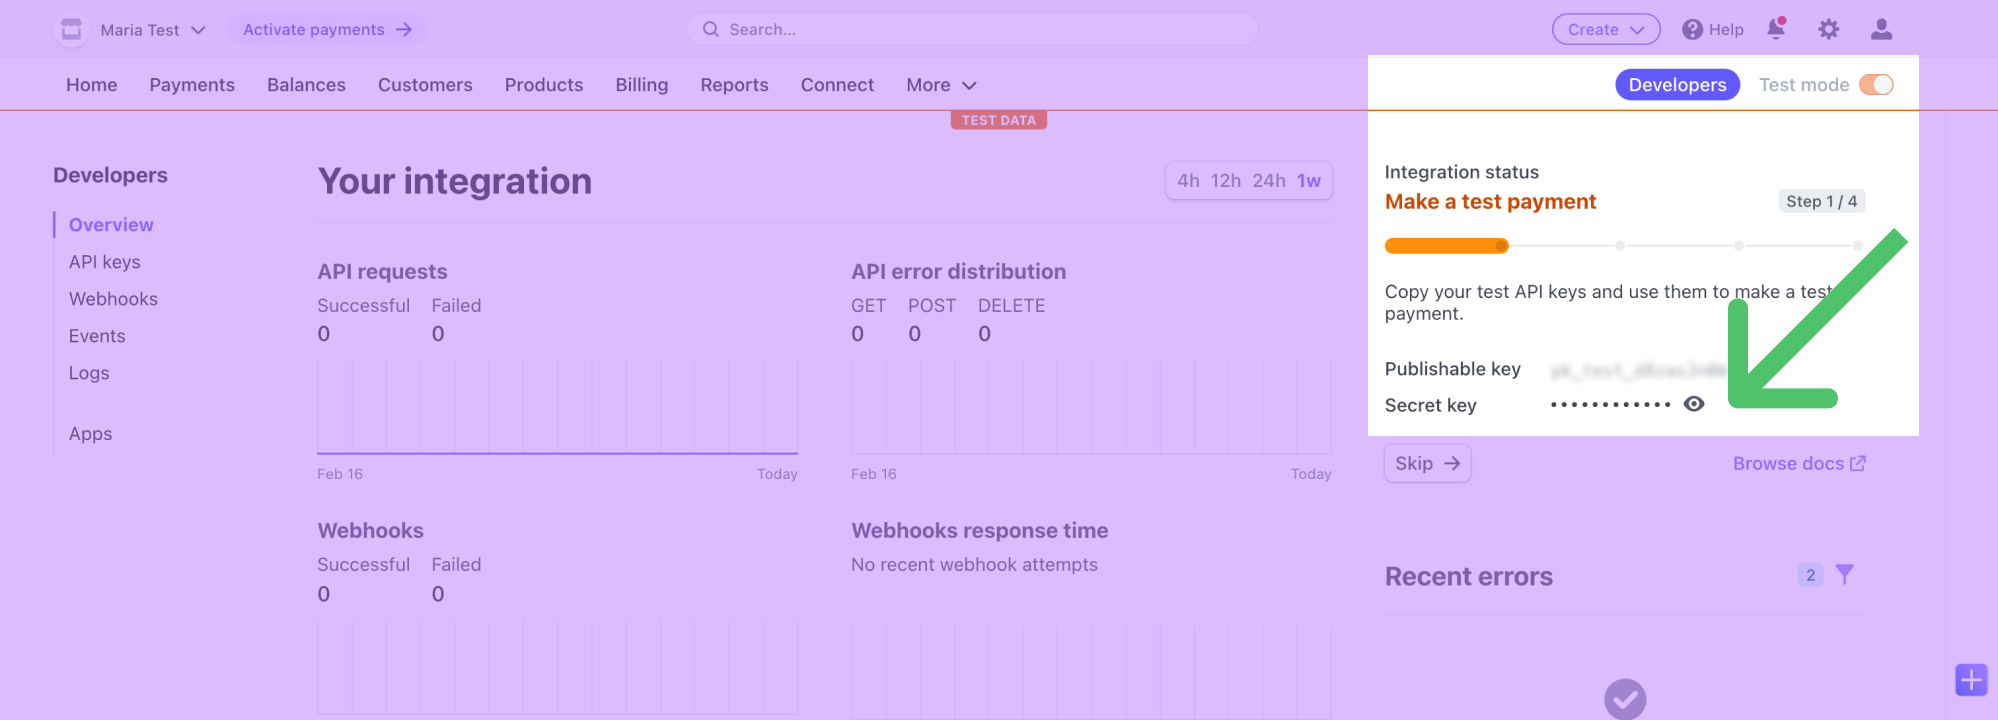Open the Browse docs link
The height and width of the screenshot is (720, 1998).
pyautogui.click(x=1799, y=463)
